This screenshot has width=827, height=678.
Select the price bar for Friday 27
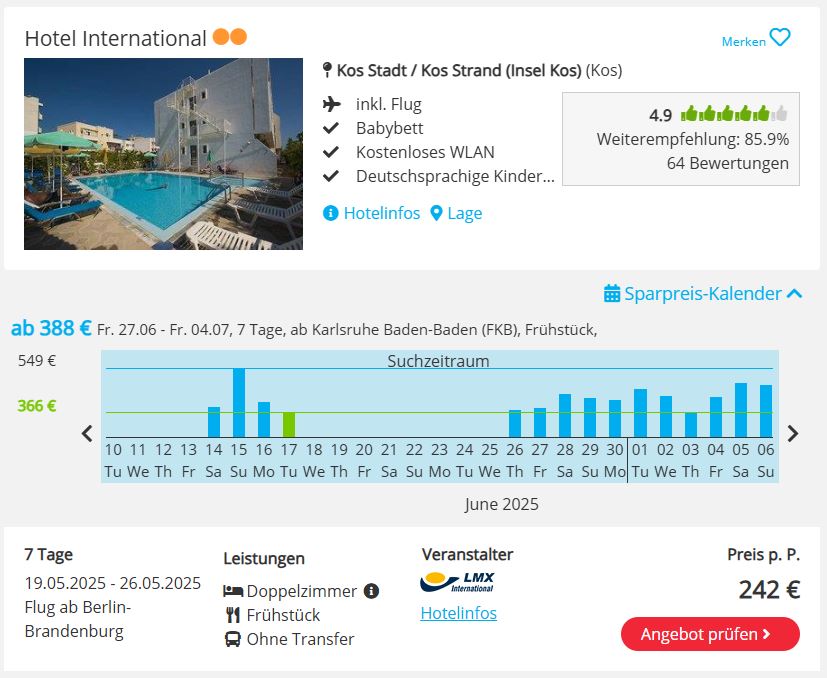click(540, 423)
